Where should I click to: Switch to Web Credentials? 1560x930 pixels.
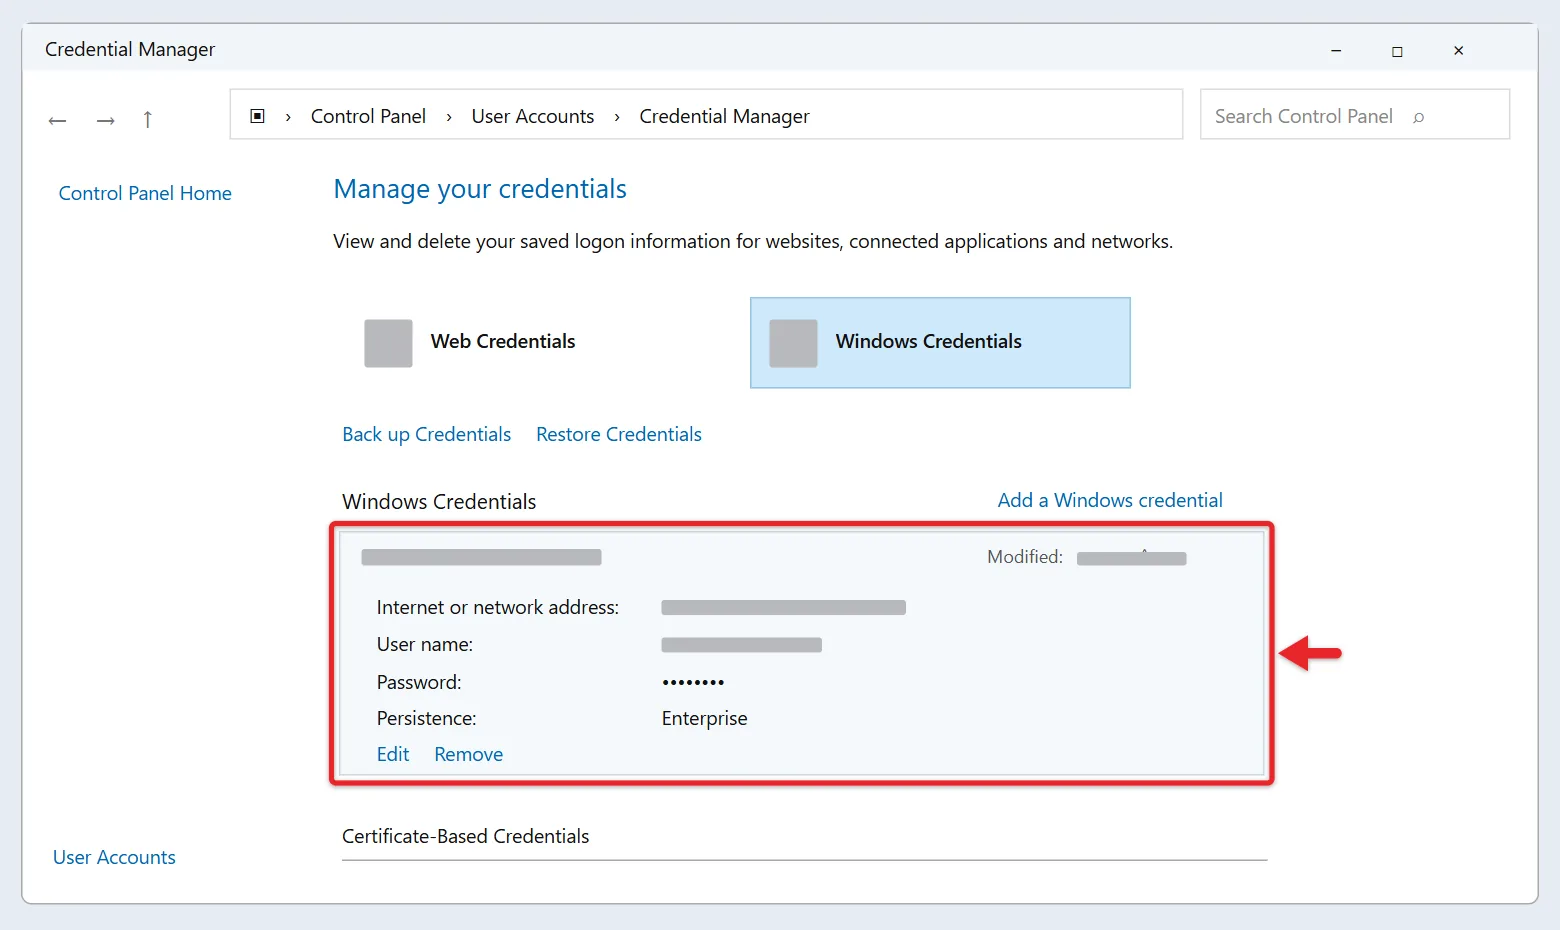(x=503, y=341)
